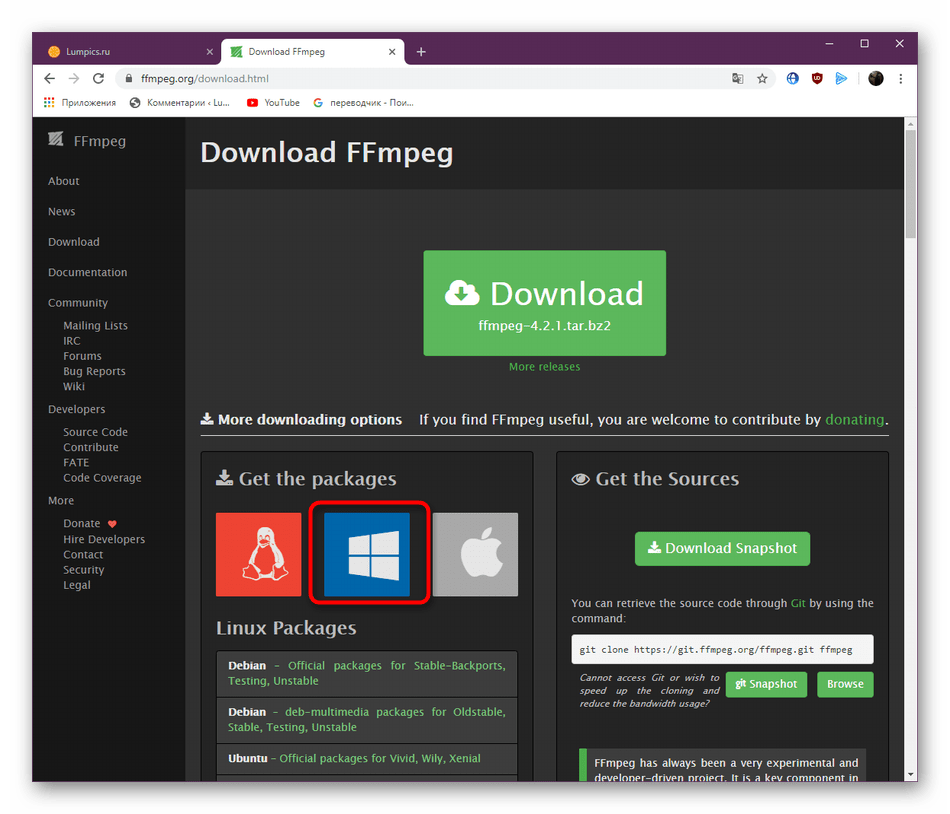Click the git Snapshot button
Image resolution: width=950 pixels, height=814 pixels.
click(766, 684)
